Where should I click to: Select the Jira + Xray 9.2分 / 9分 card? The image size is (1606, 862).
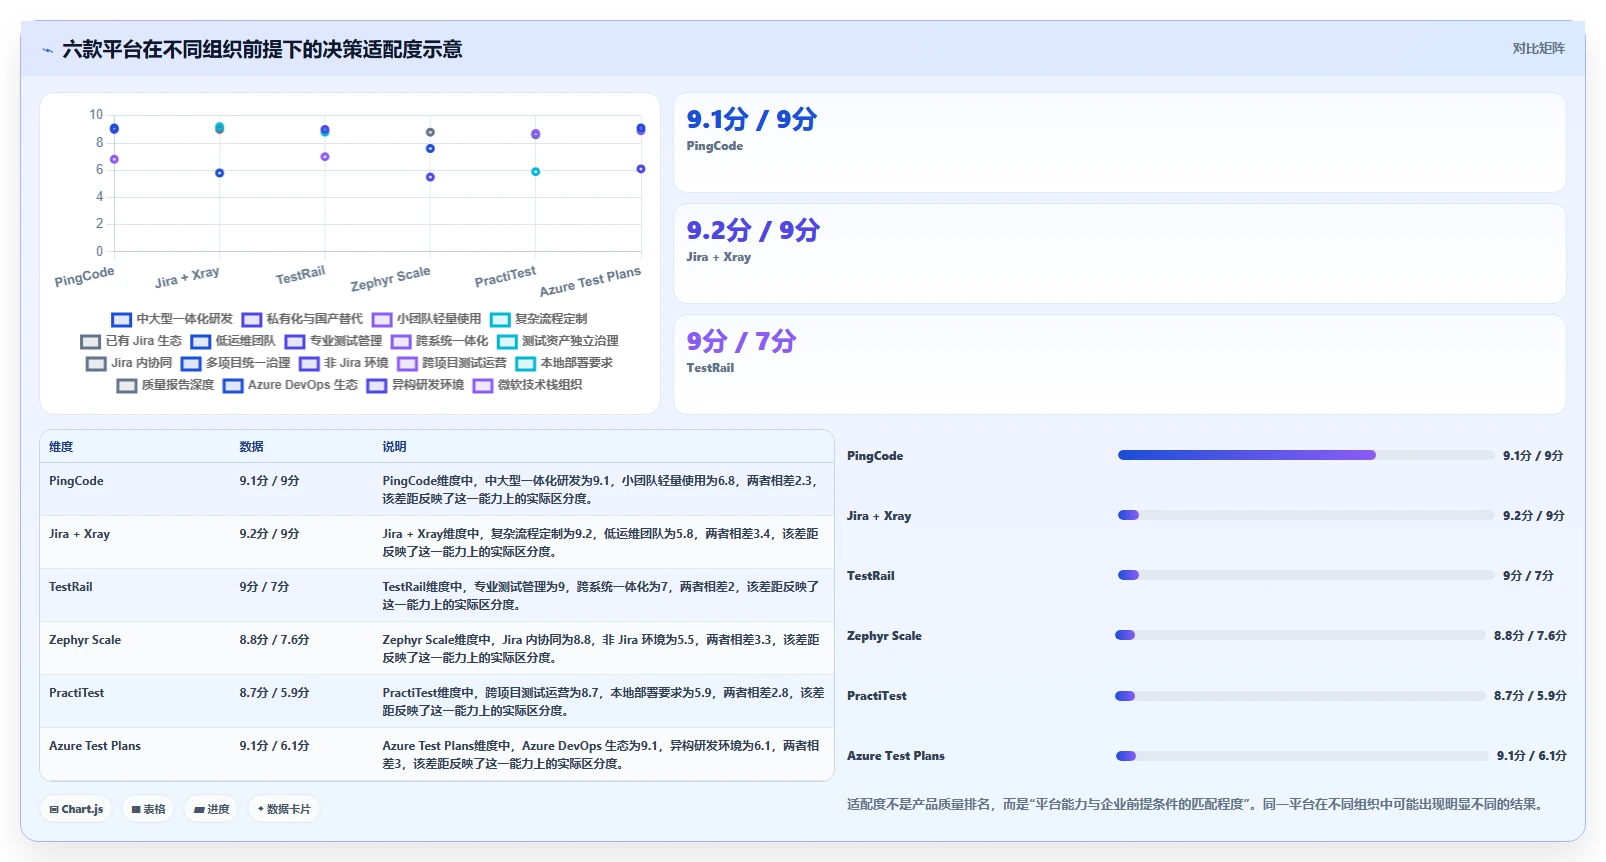point(1120,254)
